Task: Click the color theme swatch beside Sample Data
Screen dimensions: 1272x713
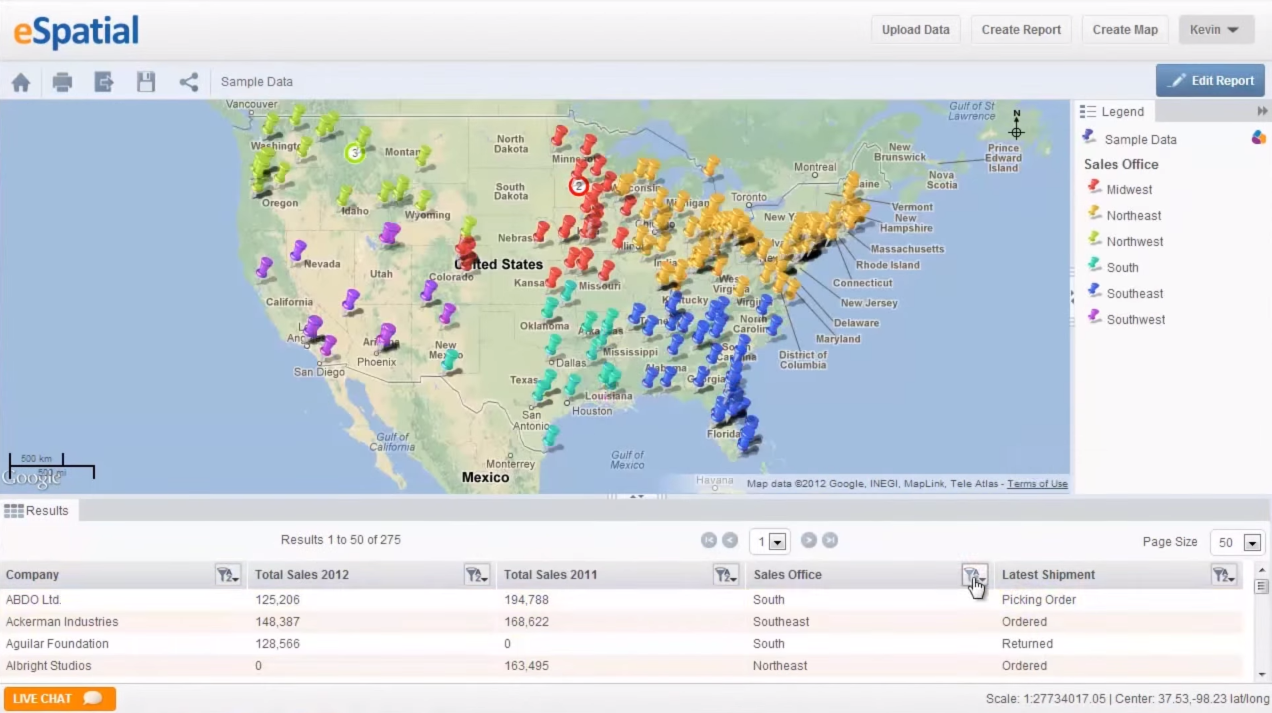Action: click(1258, 139)
